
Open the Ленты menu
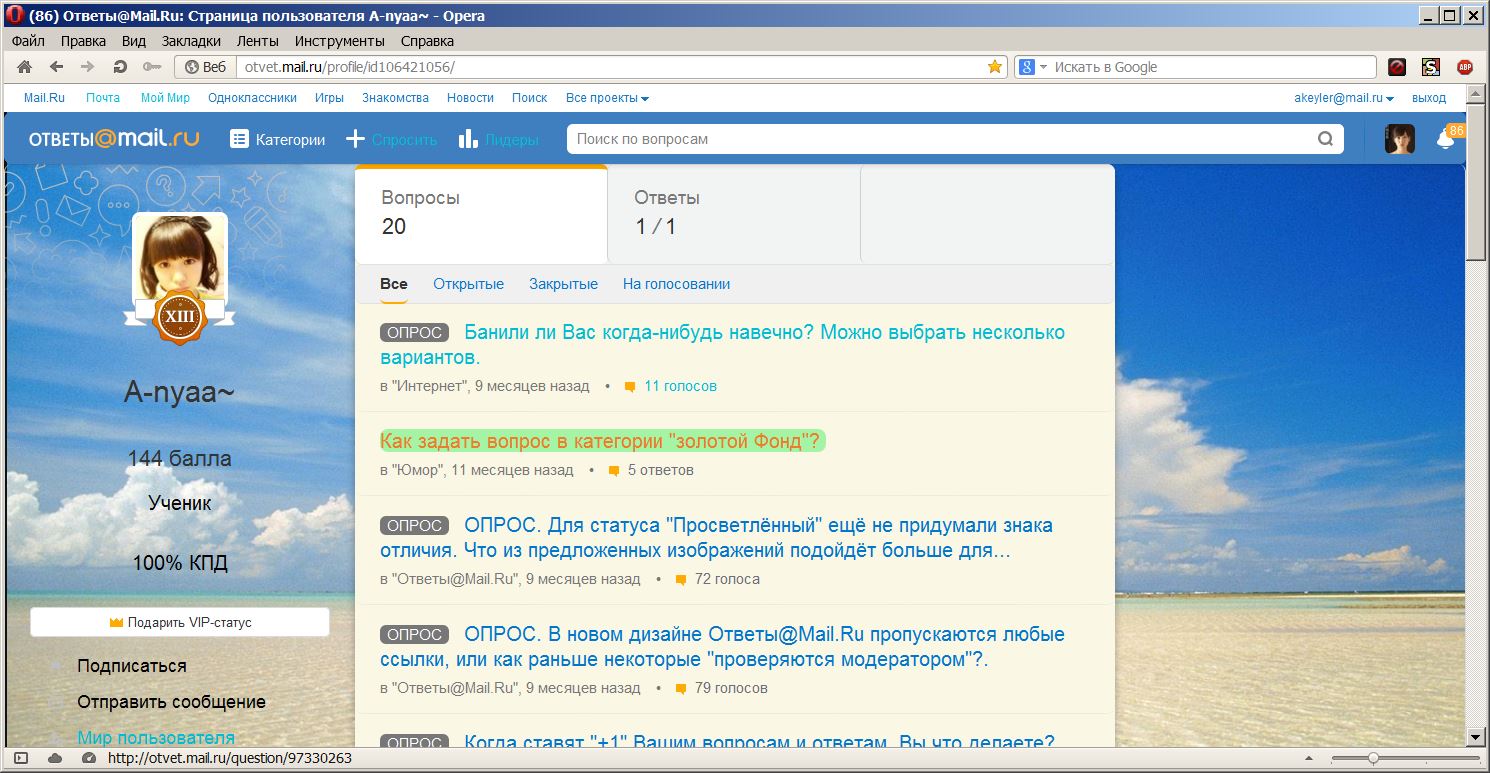tap(258, 41)
